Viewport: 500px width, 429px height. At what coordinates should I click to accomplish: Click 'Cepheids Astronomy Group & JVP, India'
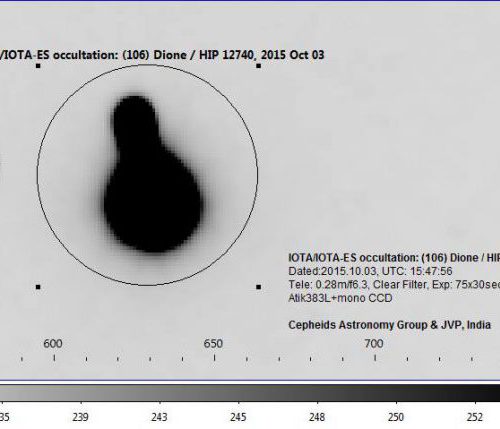click(389, 325)
